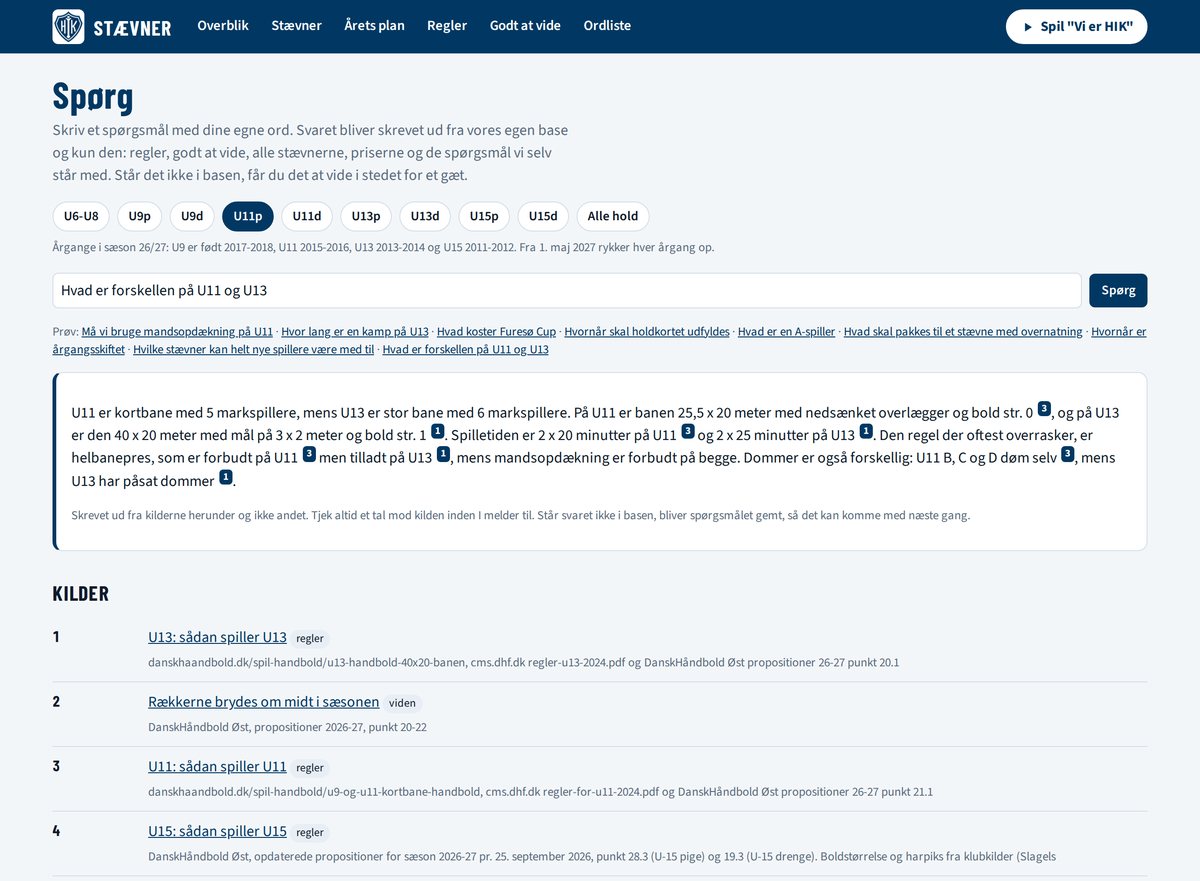Toggle the selected U11p chip
1200x881 pixels.
248,216
